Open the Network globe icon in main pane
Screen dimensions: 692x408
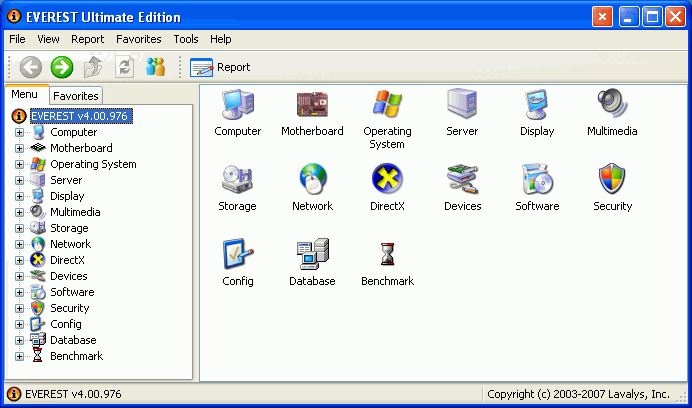[x=312, y=179]
